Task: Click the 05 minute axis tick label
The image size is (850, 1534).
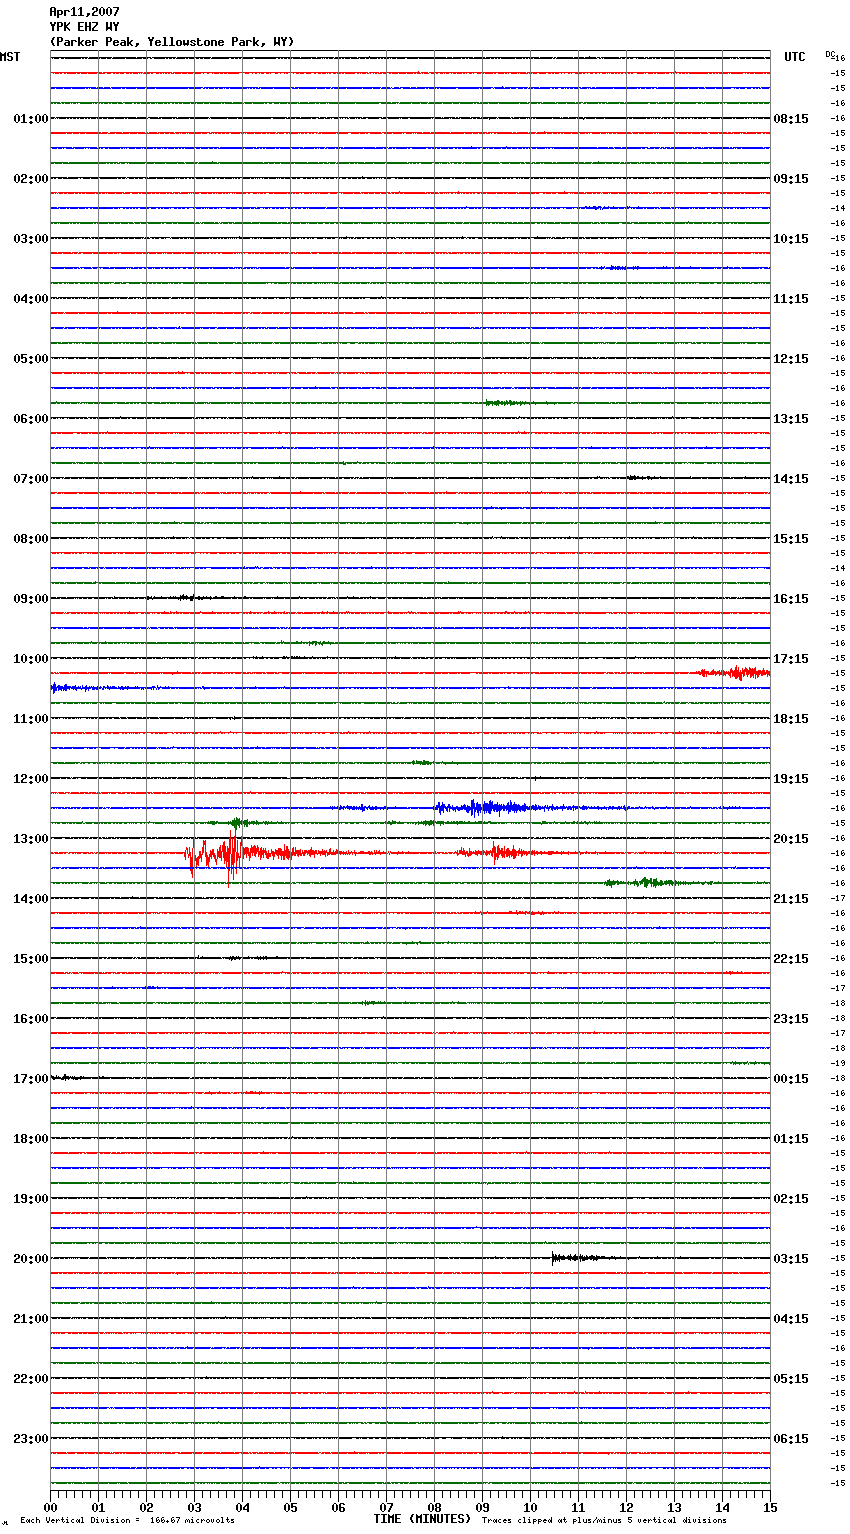Action: 291,1507
